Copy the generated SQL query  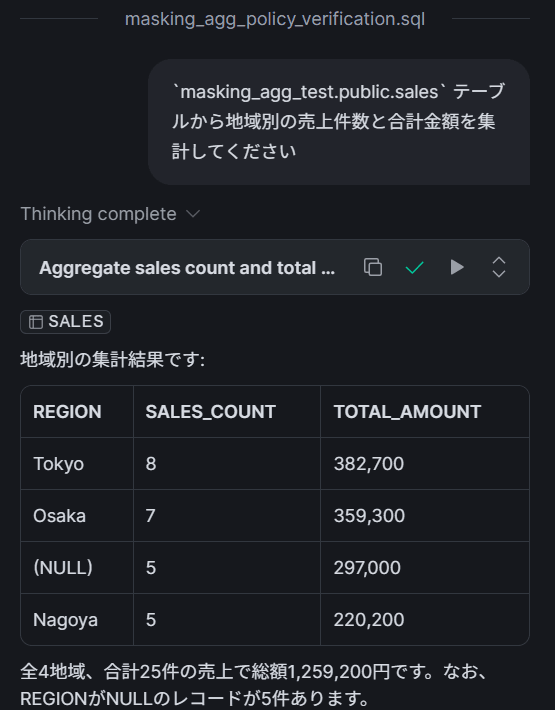[373, 267]
